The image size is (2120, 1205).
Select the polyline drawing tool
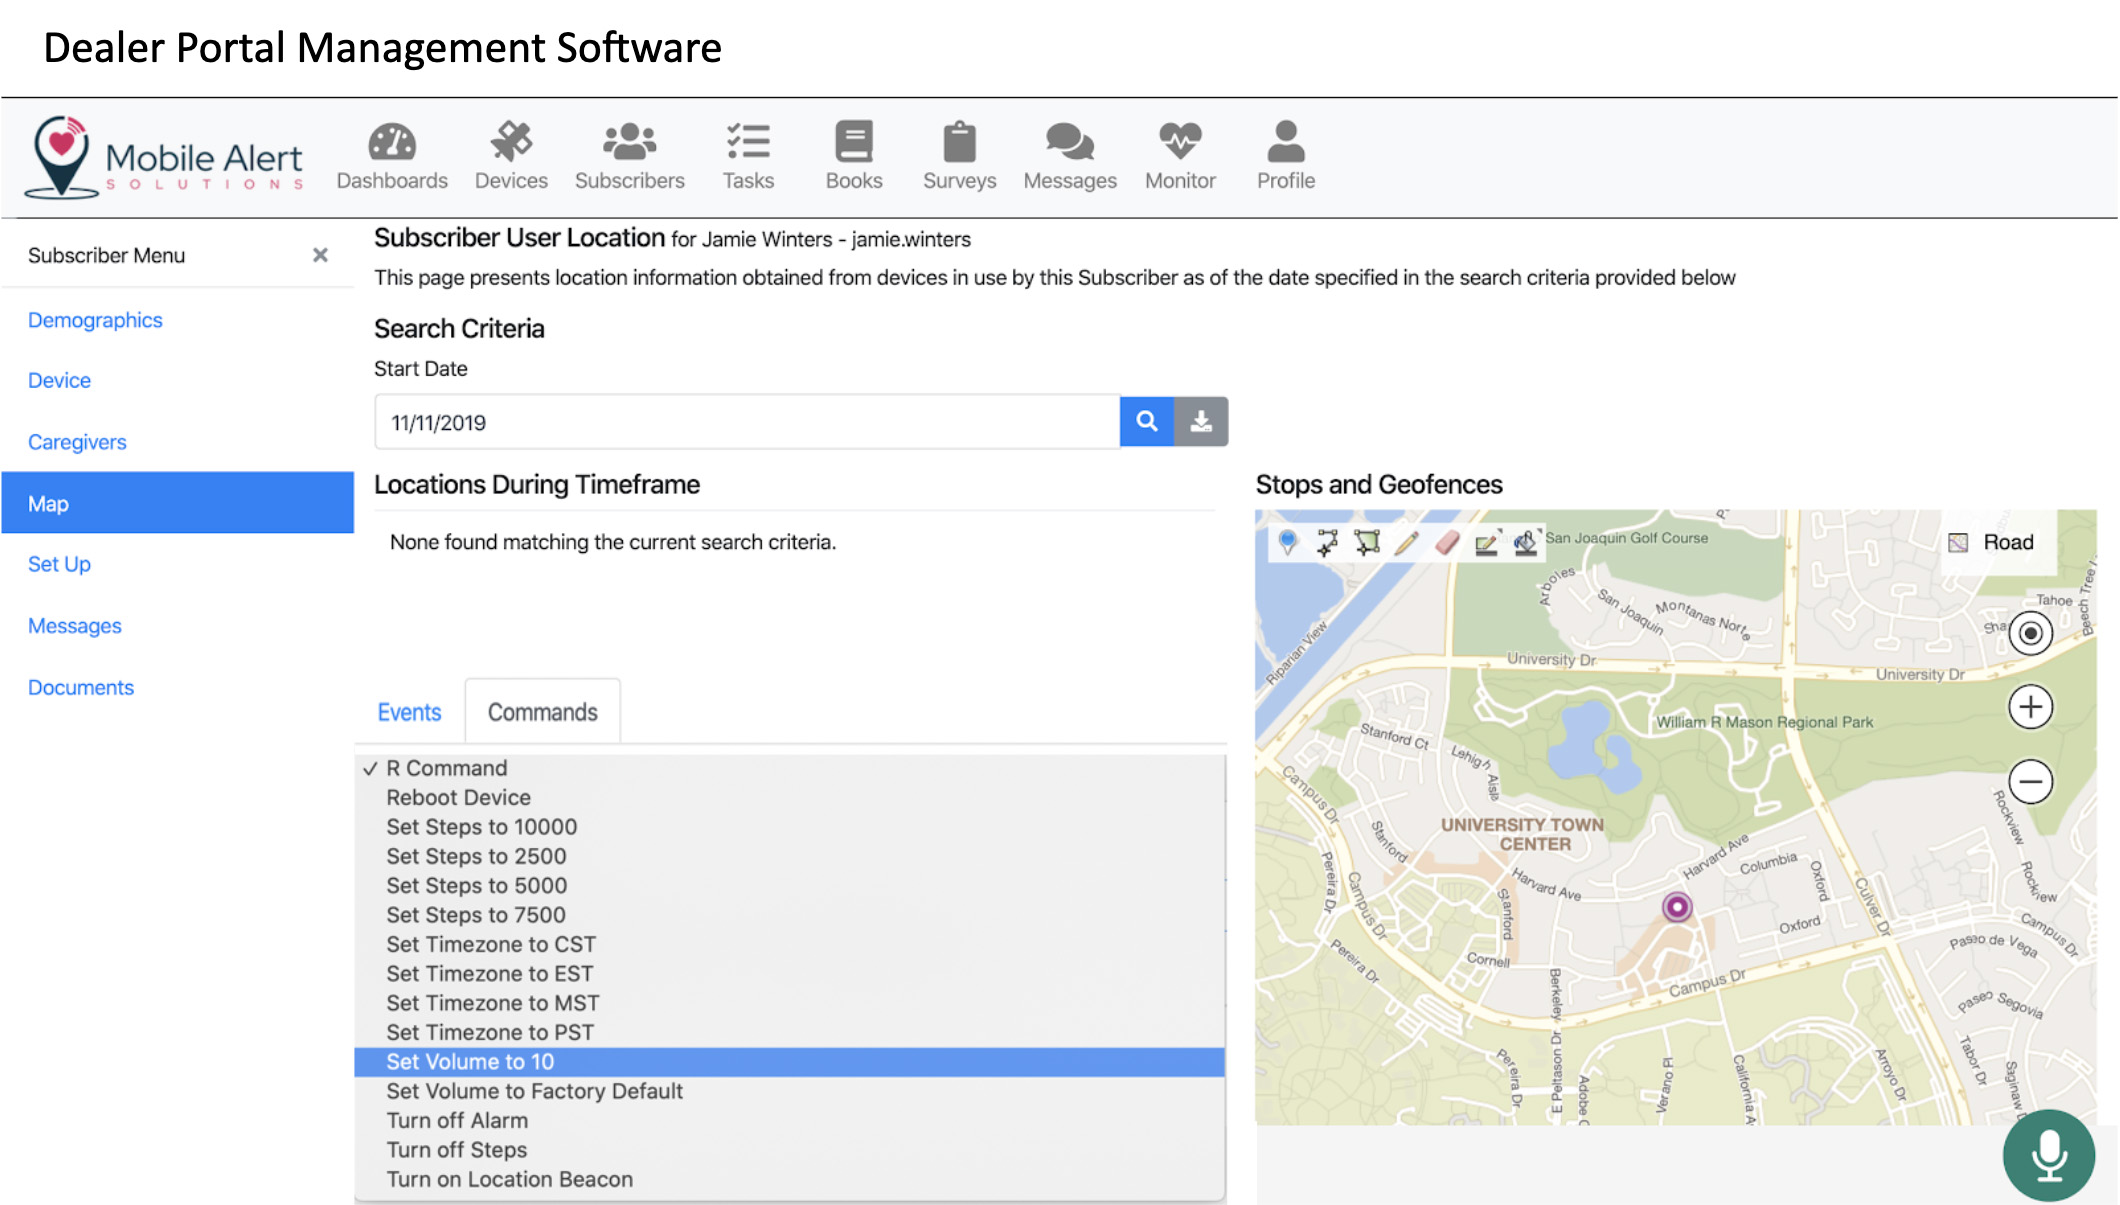point(1327,542)
